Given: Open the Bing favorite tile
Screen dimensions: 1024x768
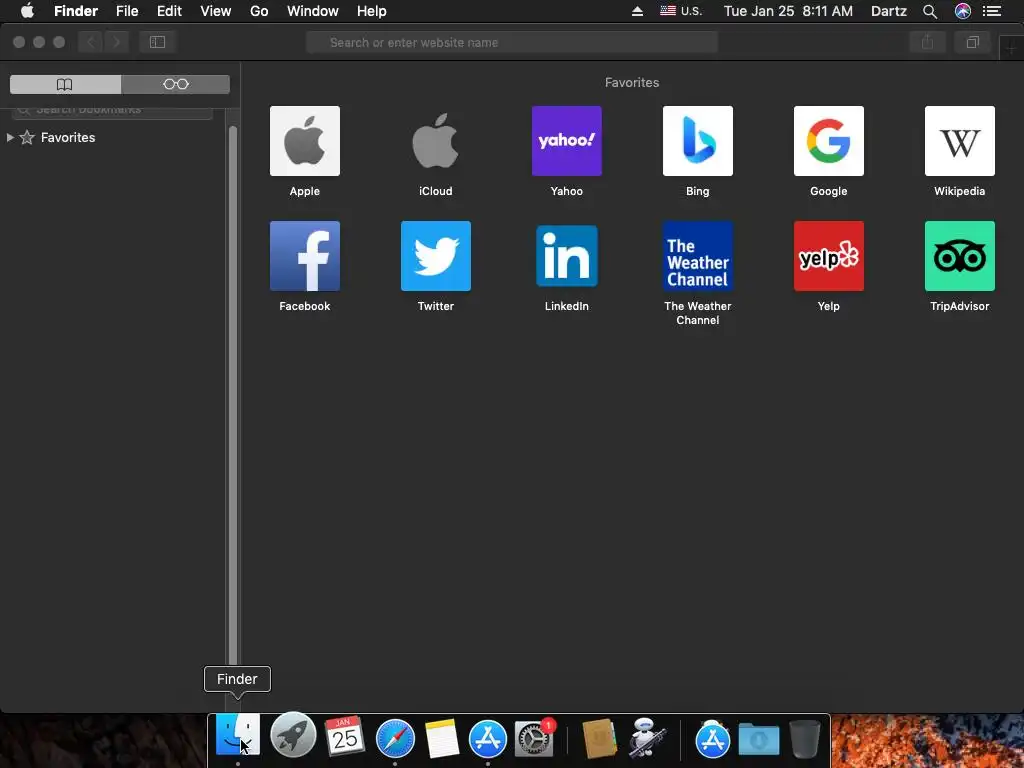Looking at the screenshot, I should point(697,141).
